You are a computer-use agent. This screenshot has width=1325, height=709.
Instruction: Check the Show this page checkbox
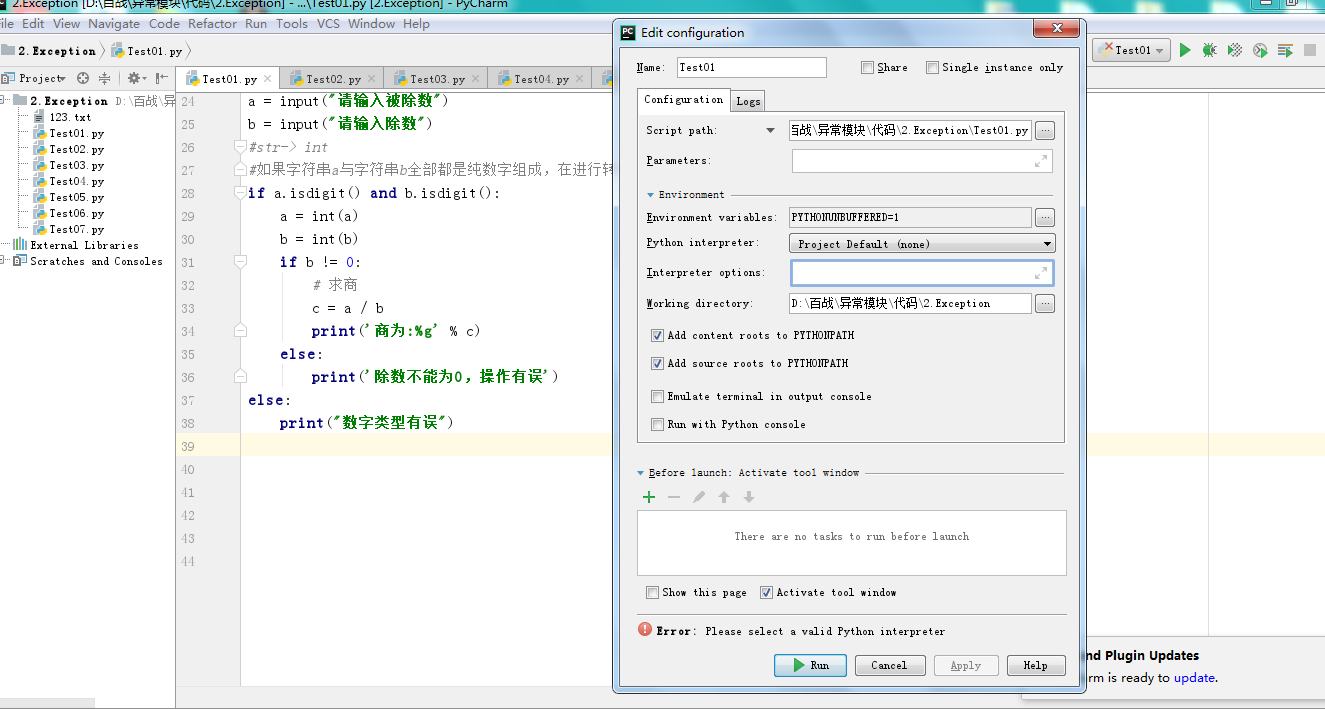(x=652, y=592)
